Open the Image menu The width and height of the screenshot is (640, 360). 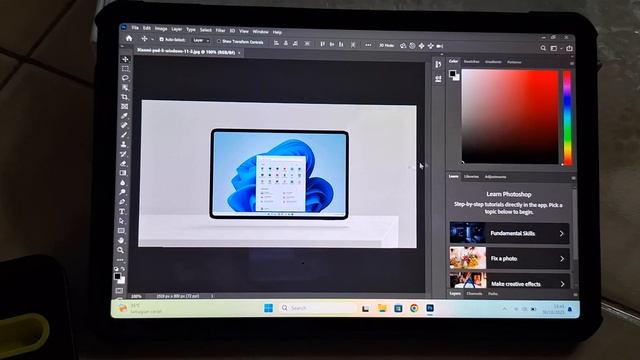tap(161, 29)
